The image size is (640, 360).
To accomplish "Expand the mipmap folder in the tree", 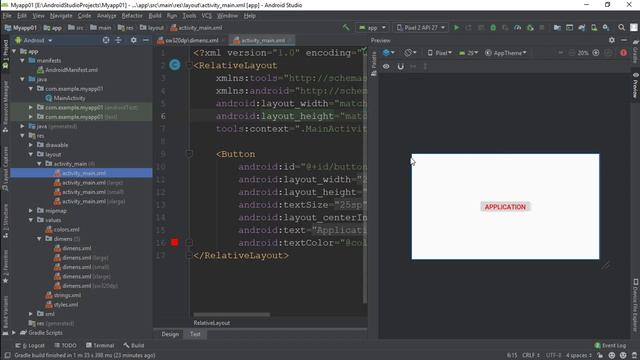I will [31, 211].
